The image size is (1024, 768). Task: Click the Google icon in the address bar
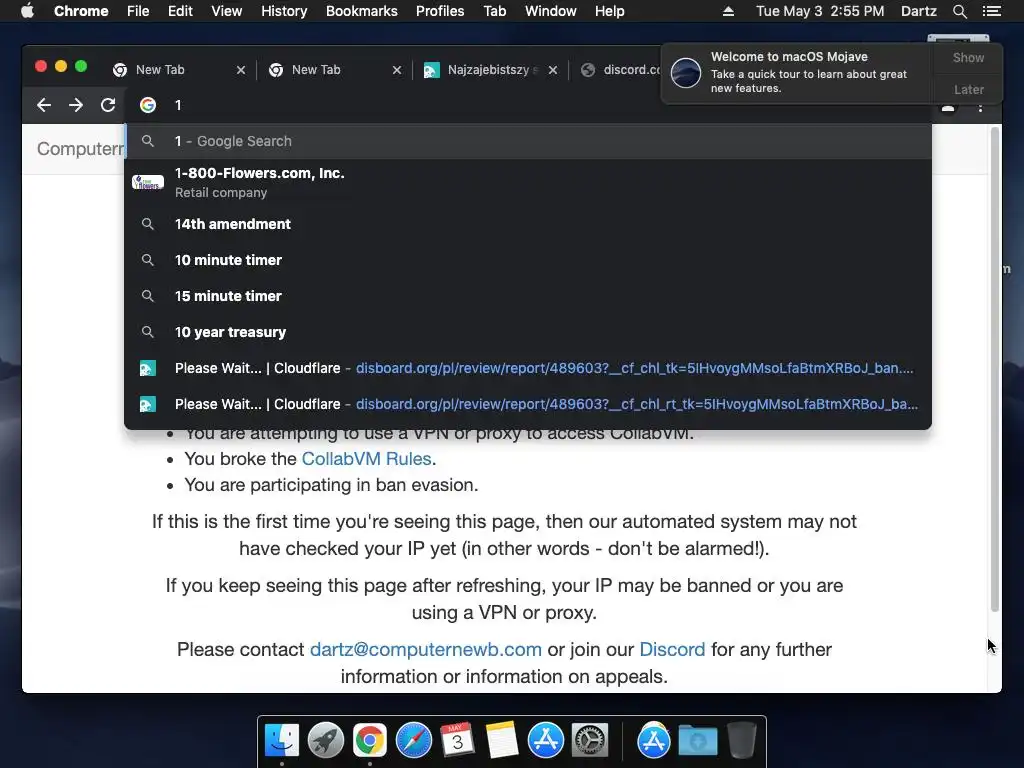148,105
